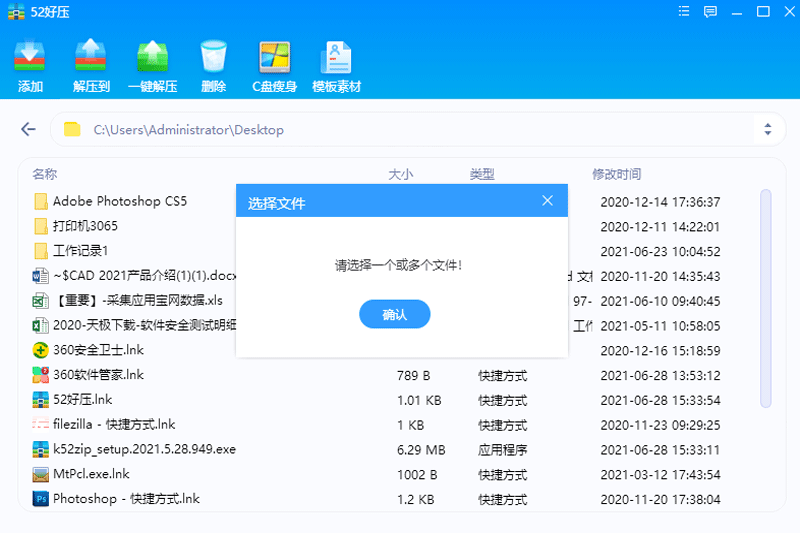Go back using the left arrow

(29, 129)
